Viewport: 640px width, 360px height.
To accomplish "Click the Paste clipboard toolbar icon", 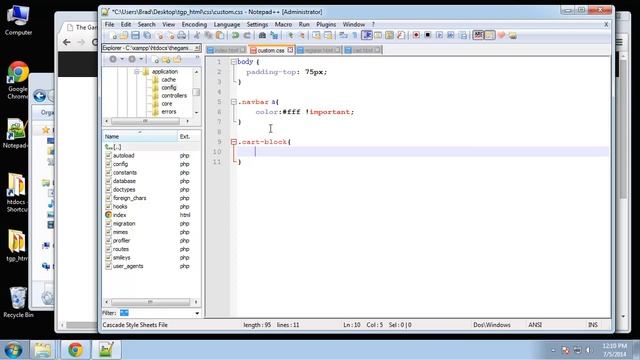I will click(x=220, y=36).
